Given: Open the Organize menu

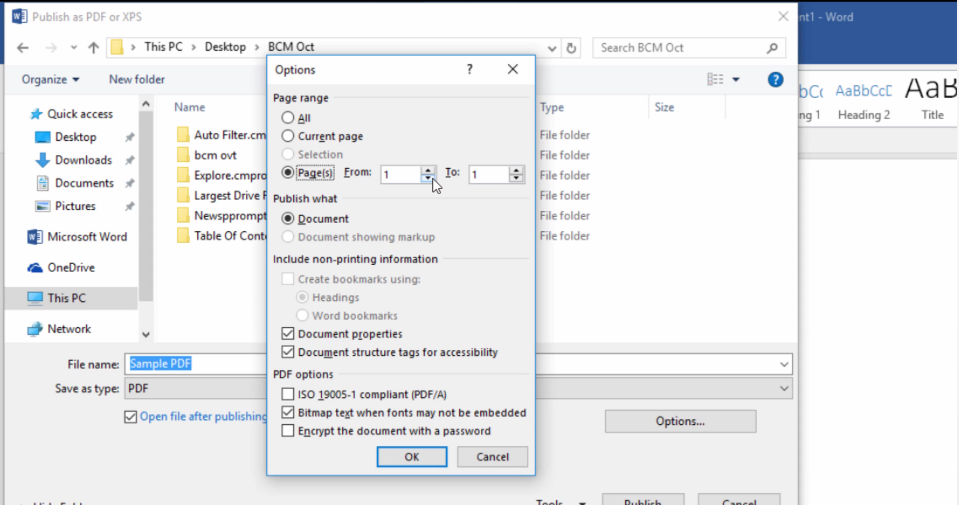Looking at the screenshot, I should (x=51, y=79).
